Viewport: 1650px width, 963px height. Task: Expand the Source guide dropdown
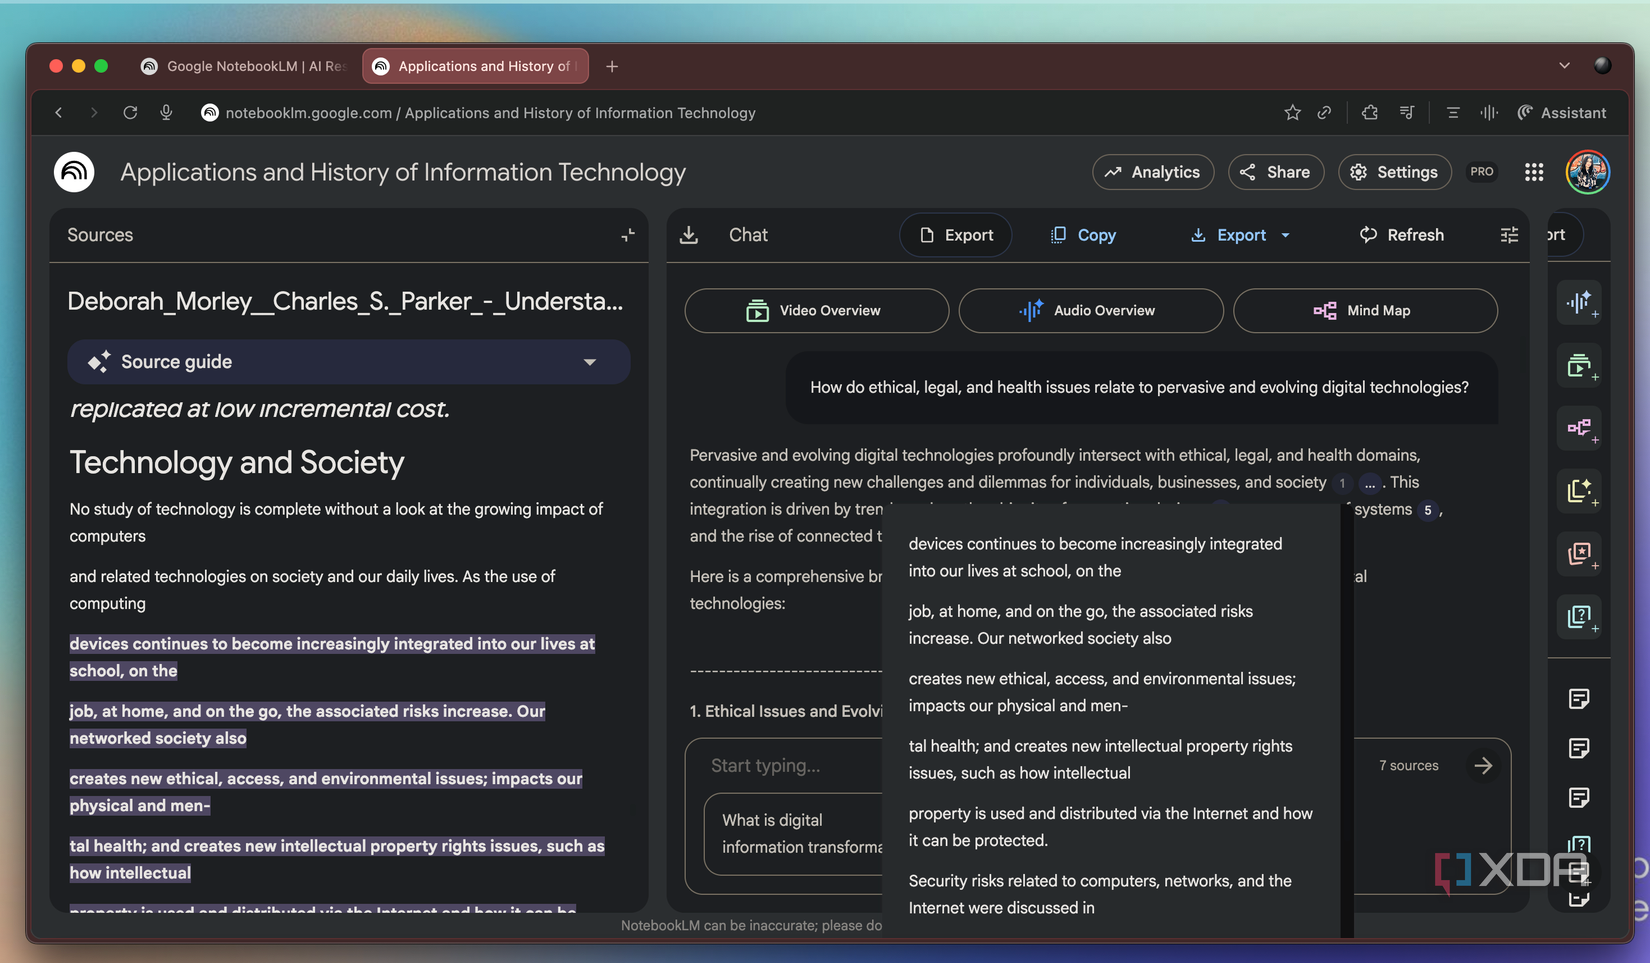tap(349, 362)
